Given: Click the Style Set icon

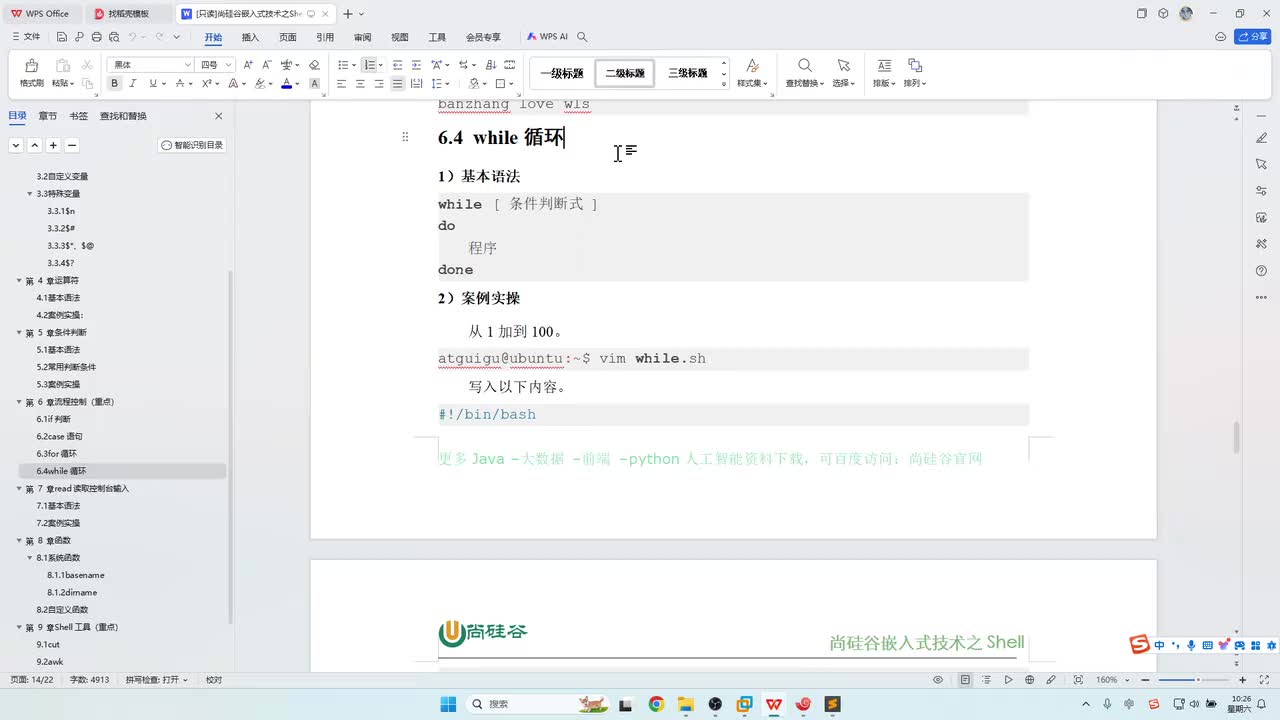Looking at the screenshot, I should [752, 65].
